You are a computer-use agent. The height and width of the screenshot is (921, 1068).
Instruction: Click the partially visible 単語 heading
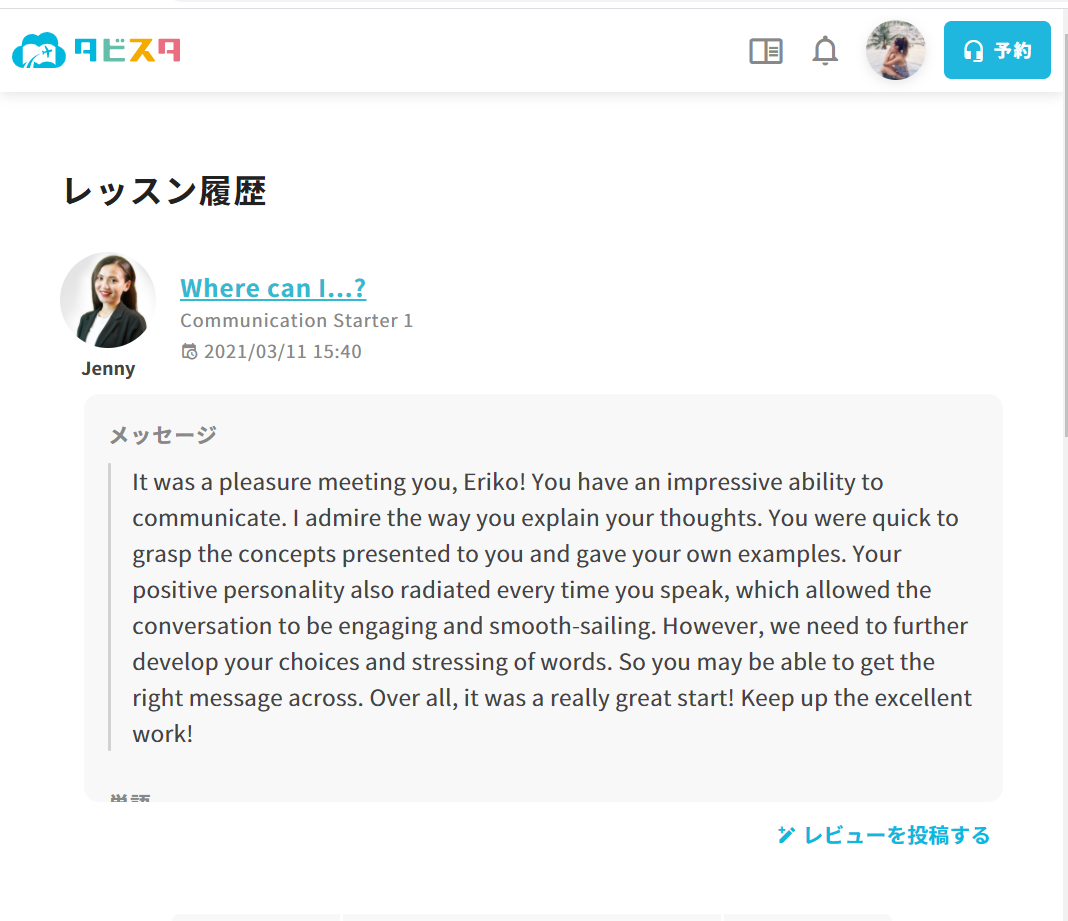(131, 797)
